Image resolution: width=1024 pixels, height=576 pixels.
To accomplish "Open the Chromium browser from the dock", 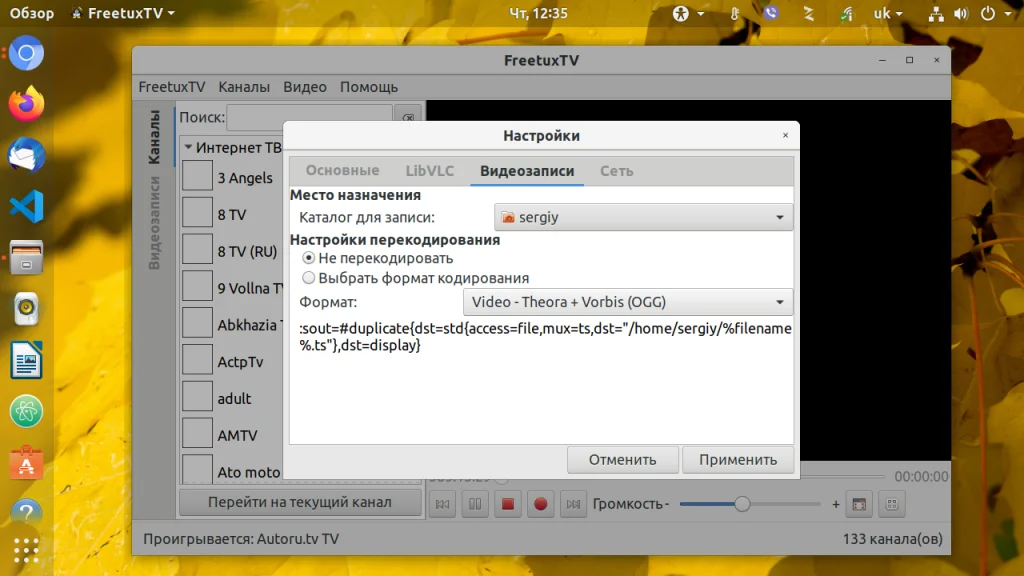I will pyautogui.click(x=26, y=54).
